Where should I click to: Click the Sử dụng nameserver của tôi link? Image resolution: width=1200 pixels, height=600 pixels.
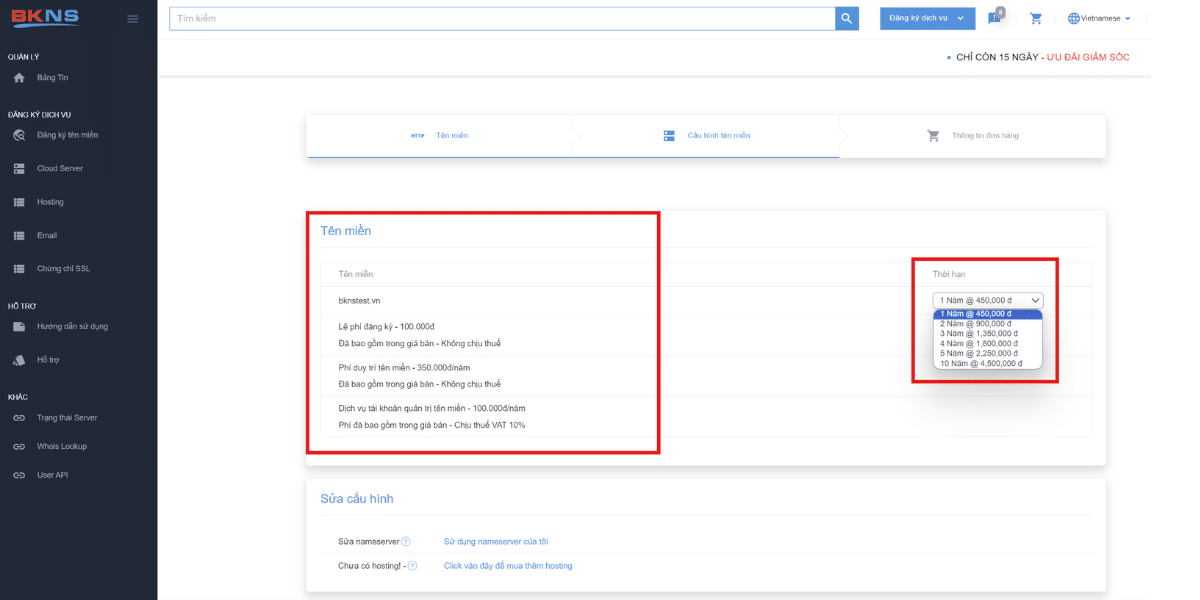point(496,542)
